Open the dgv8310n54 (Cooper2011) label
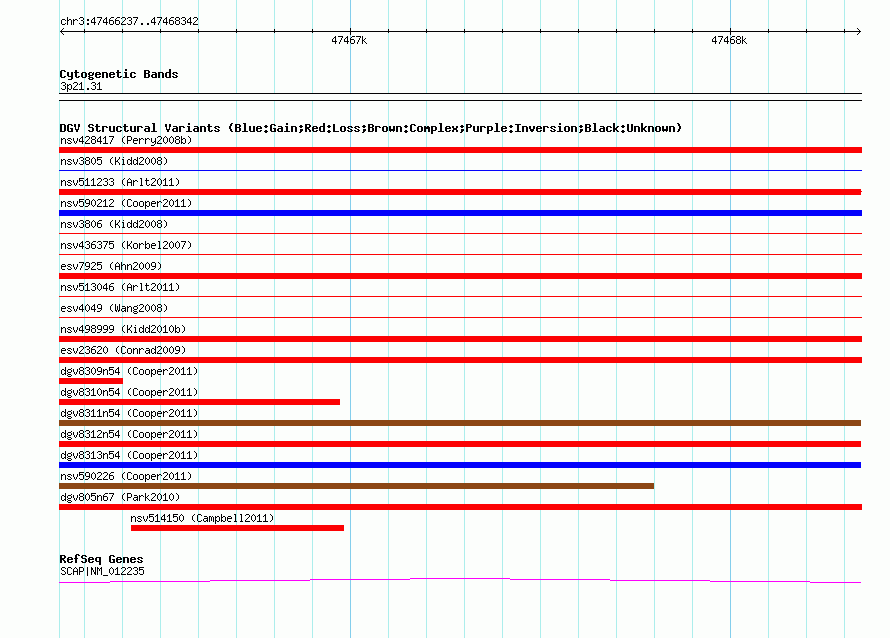 (129, 392)
